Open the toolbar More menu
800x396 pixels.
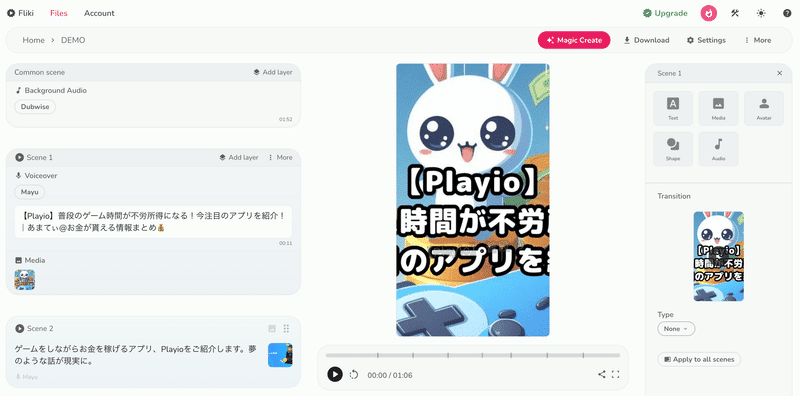pos(758,40)
